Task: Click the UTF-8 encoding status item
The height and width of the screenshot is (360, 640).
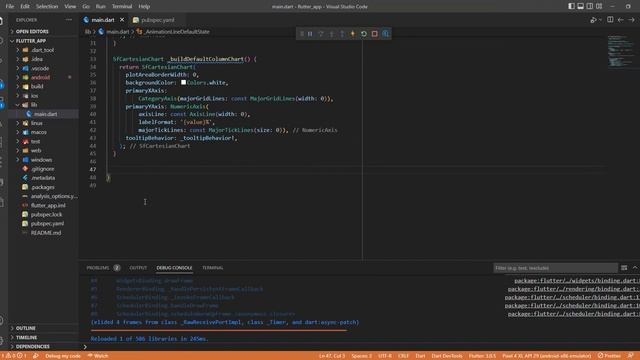Action: pos(384,356)
